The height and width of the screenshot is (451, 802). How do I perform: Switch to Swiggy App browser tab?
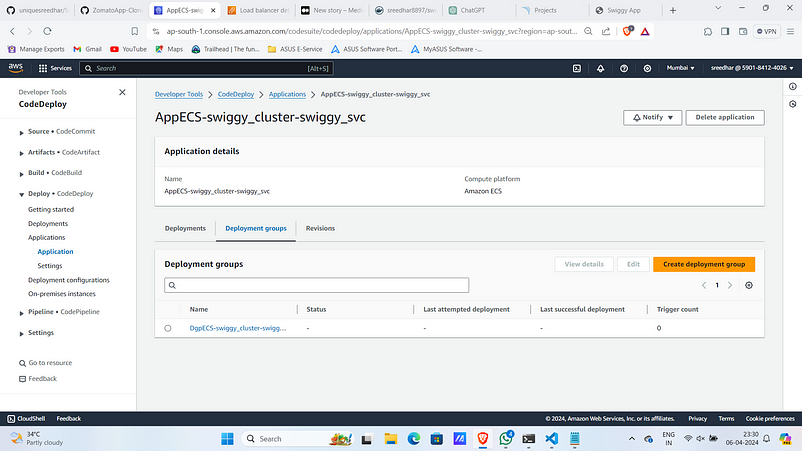tap(623, 10)
